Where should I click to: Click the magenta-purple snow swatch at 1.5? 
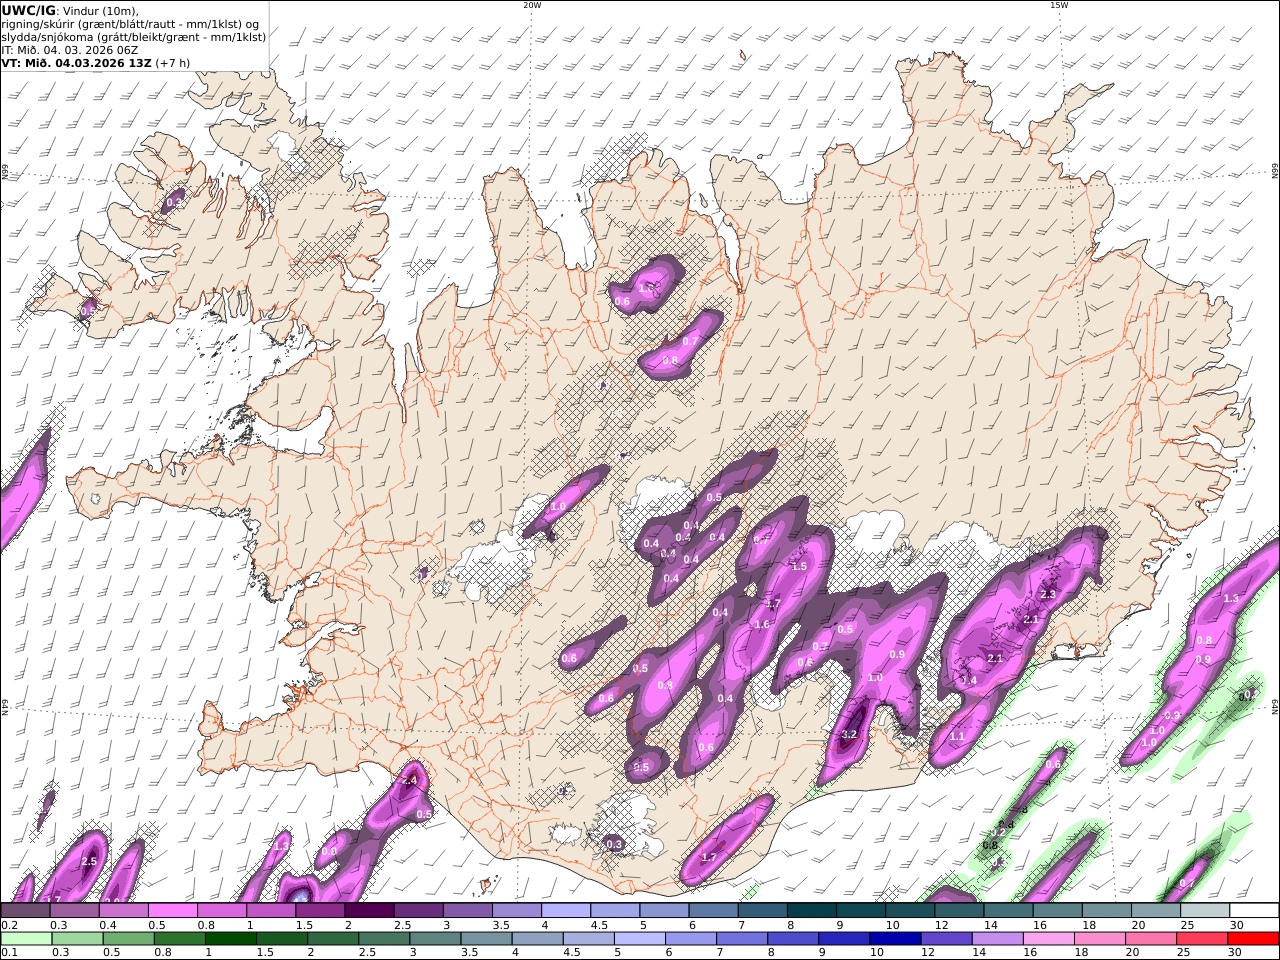click(x=319, y=910)
